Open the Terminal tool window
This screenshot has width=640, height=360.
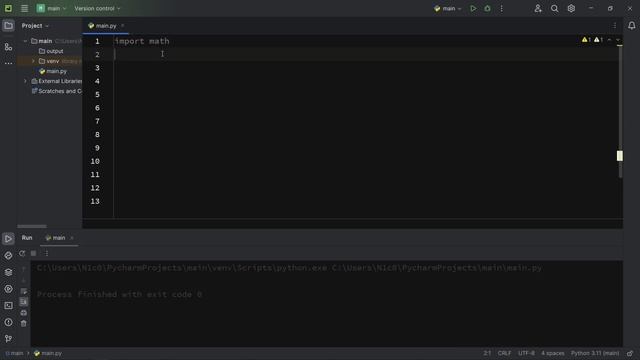8,305
